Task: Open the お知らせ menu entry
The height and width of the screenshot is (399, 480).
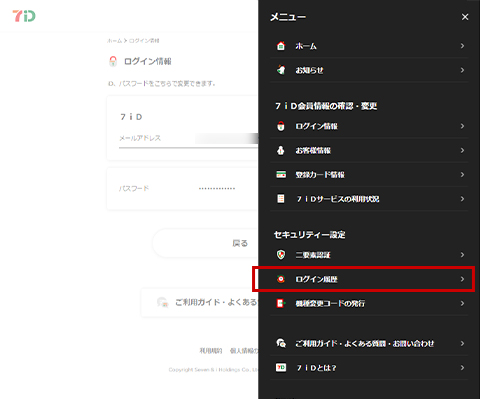Action: pos(369,70)
